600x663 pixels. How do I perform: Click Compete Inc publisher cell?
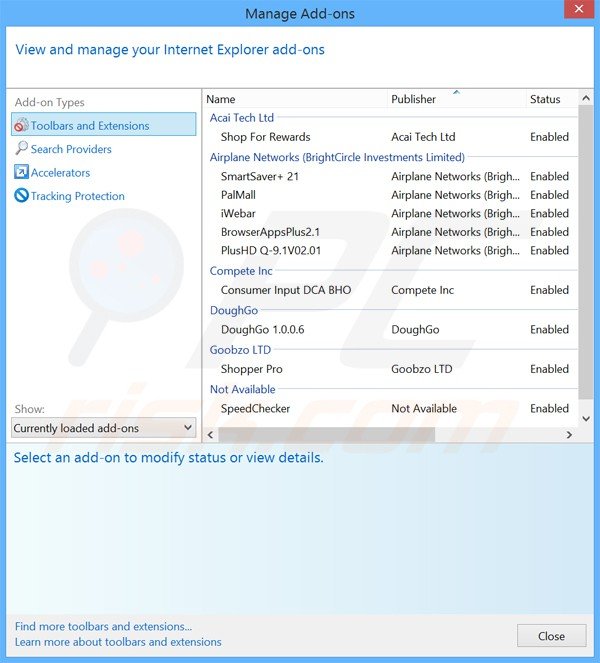pos(422,290)
